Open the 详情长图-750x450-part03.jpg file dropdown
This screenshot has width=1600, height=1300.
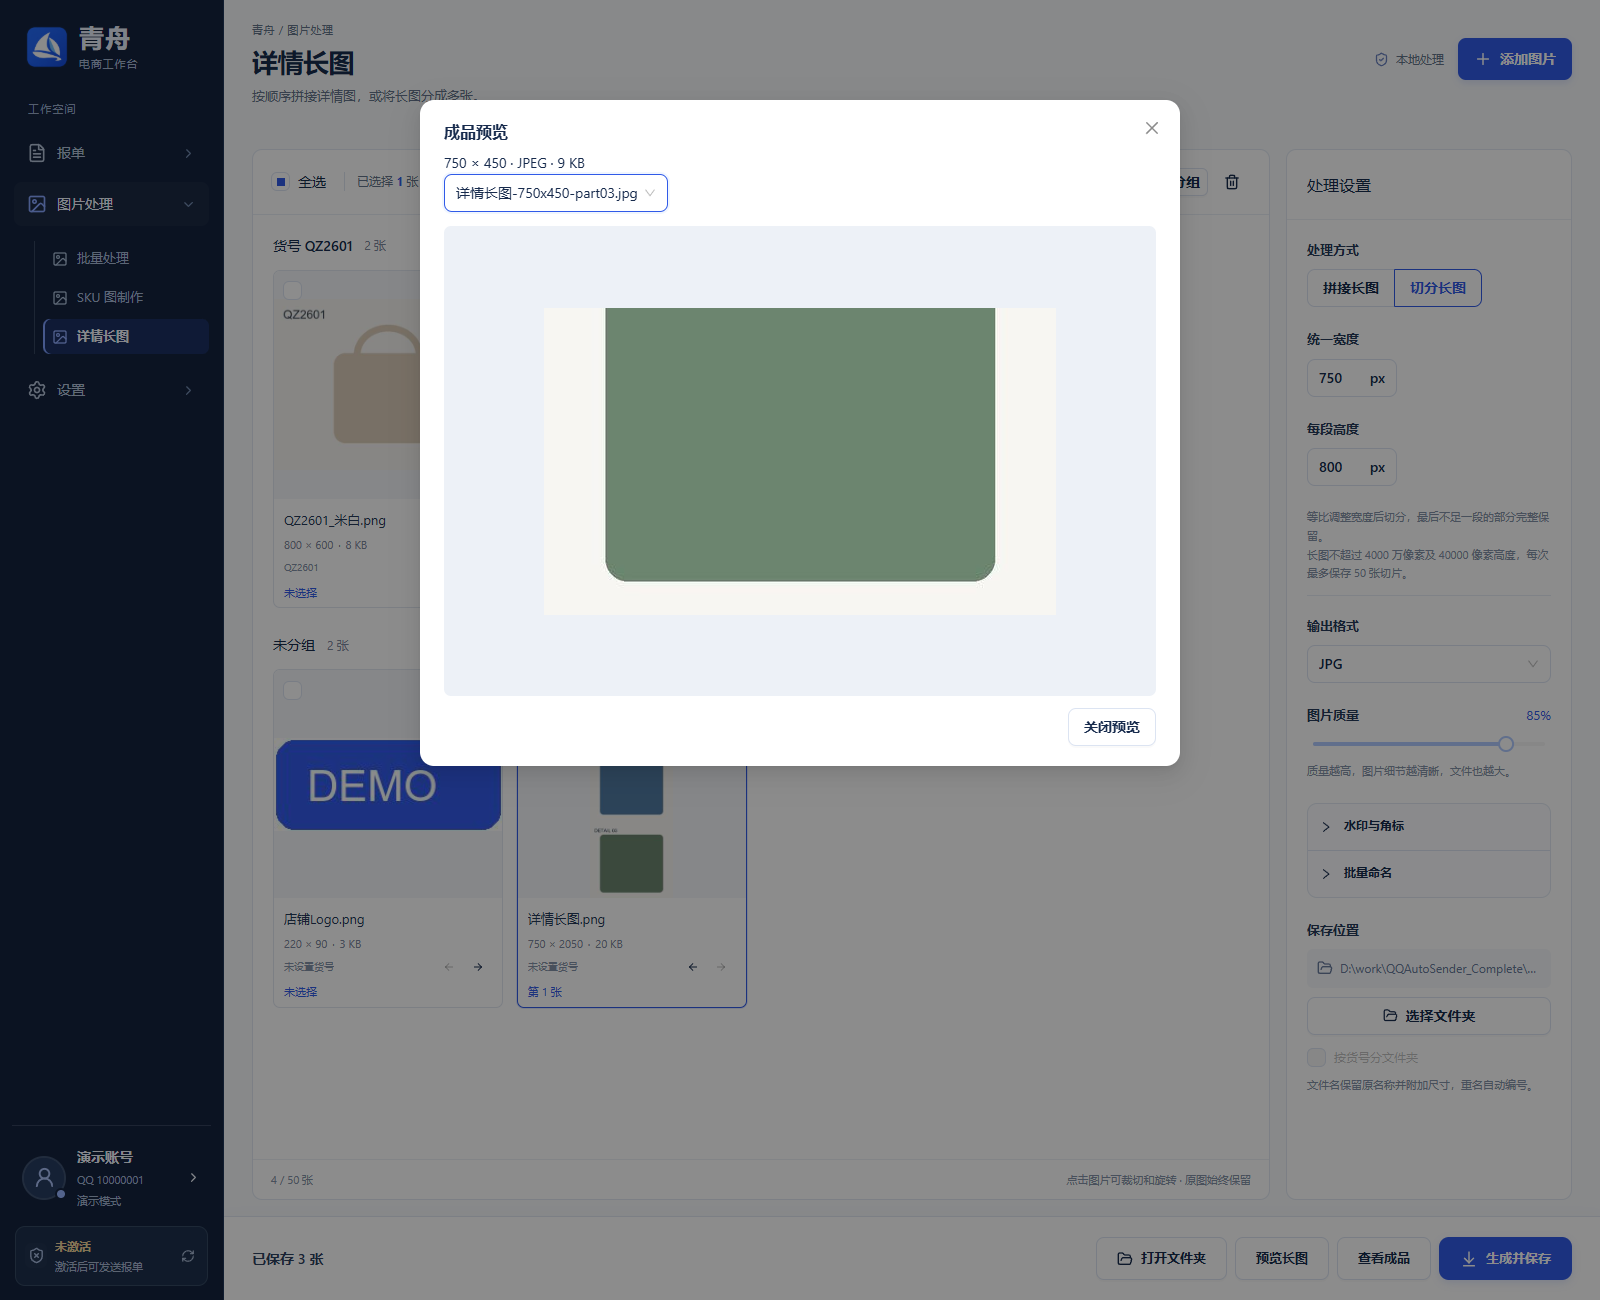pos(556,193)
